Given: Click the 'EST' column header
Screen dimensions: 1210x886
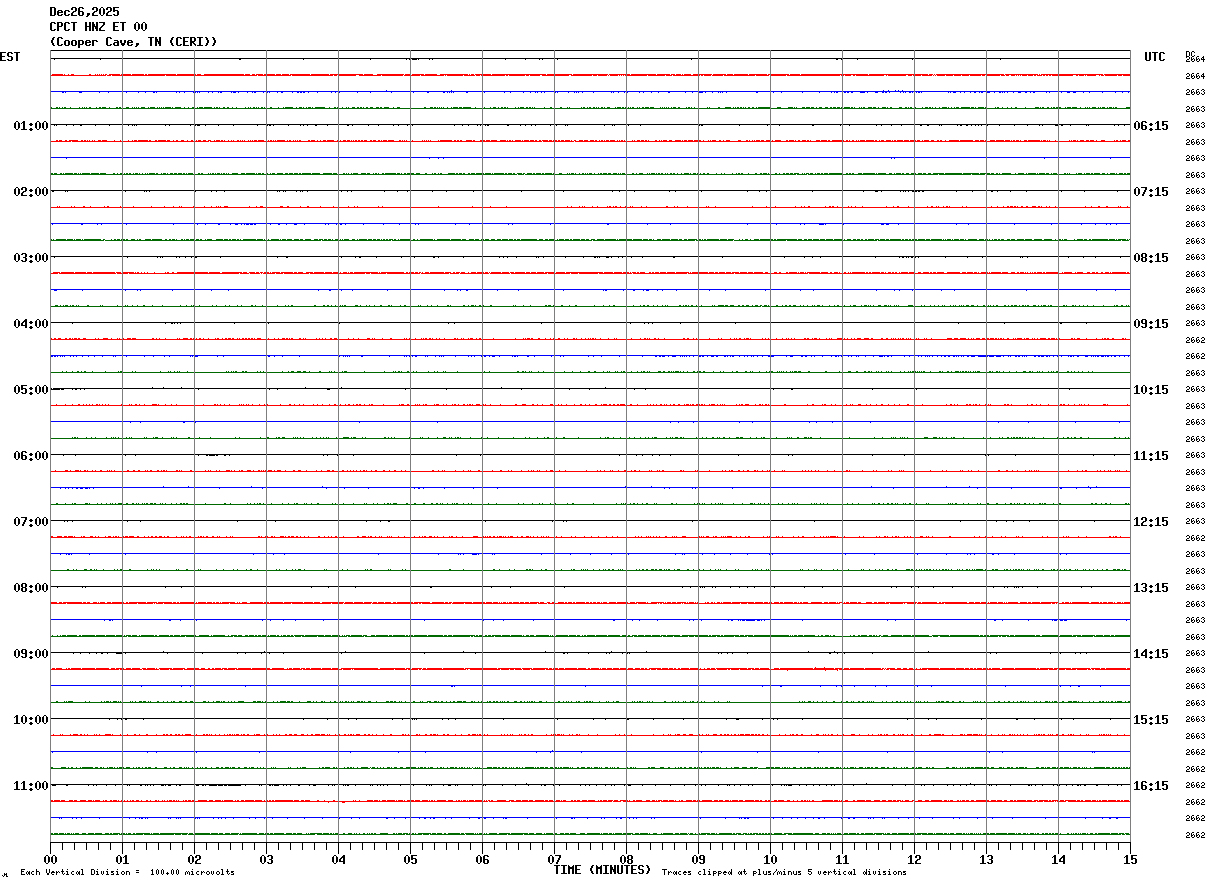Looking at the screenshot, I should 10,57.
